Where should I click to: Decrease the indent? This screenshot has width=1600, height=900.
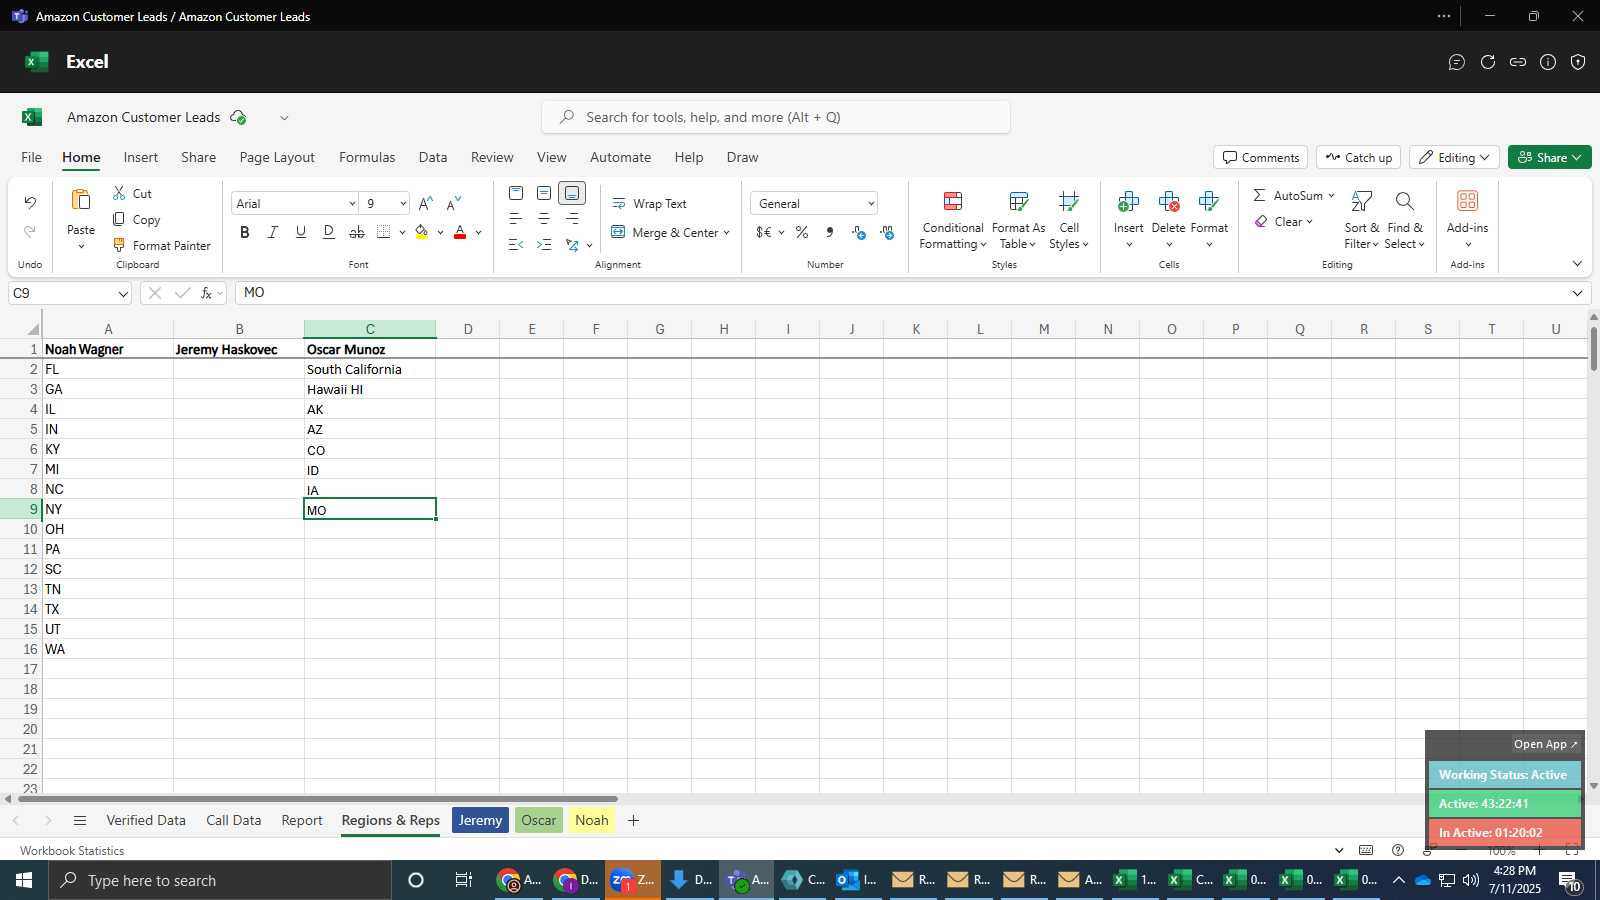coord(516,245)
